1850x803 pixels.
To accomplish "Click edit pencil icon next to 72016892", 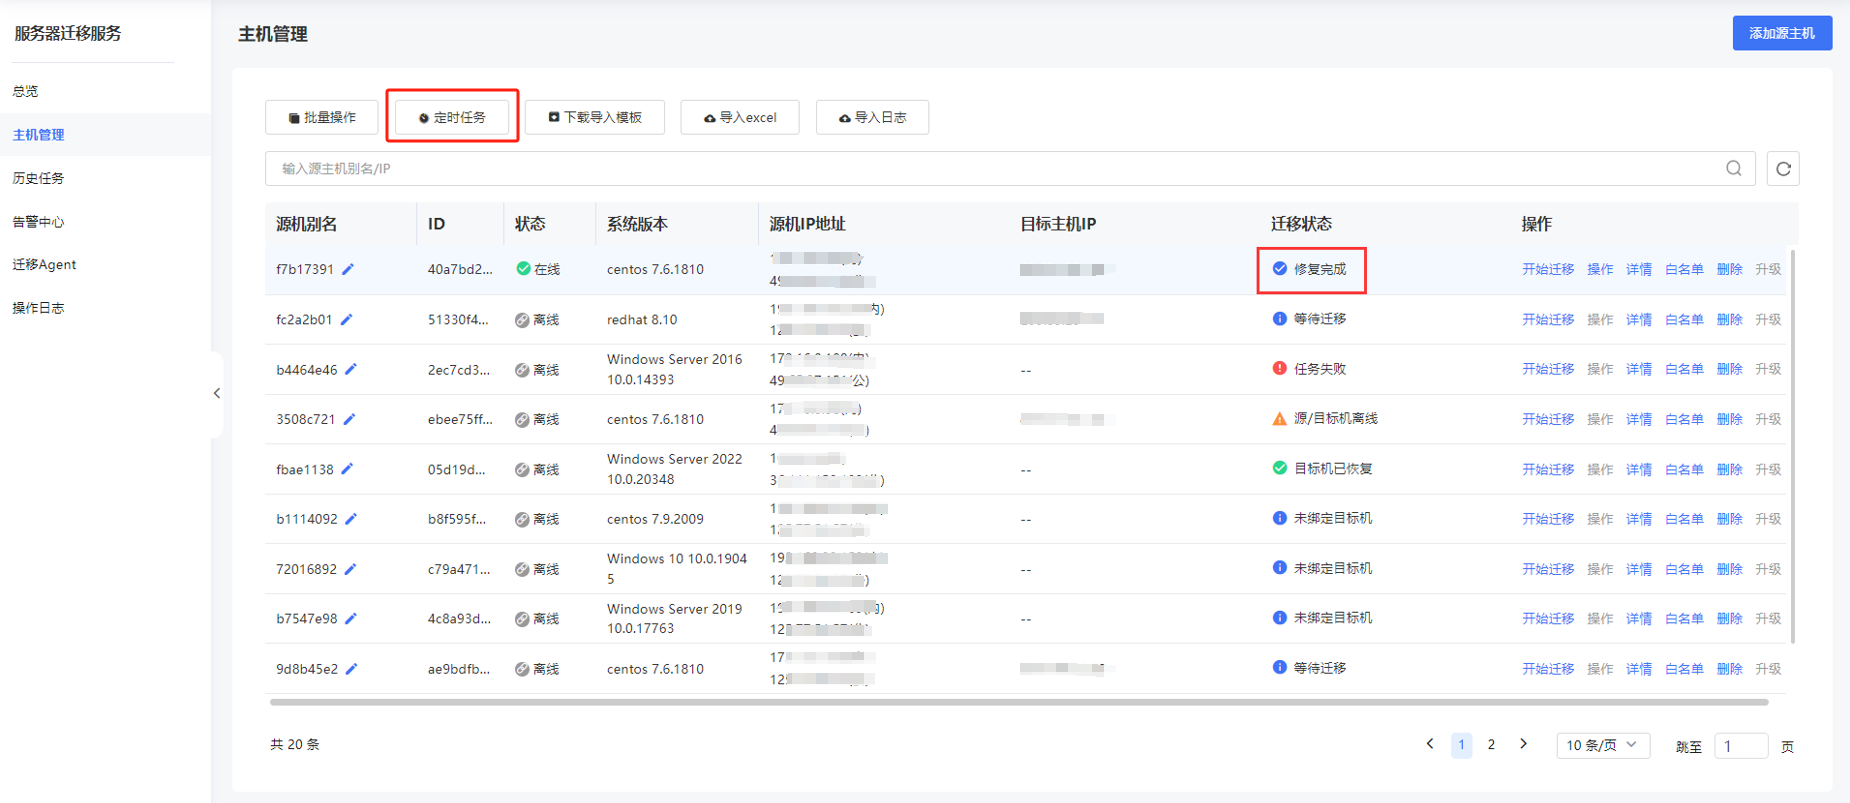I will coord(350,569).
